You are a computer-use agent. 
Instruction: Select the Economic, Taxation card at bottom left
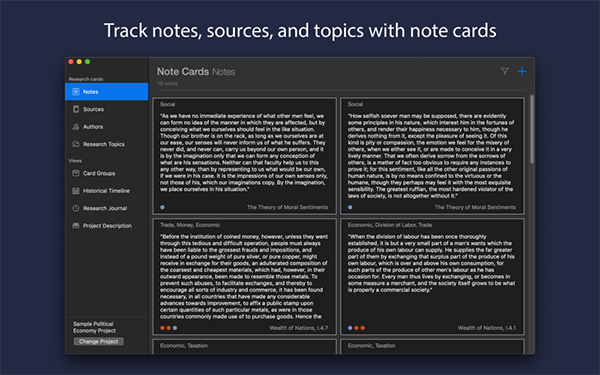coord(245,347)
